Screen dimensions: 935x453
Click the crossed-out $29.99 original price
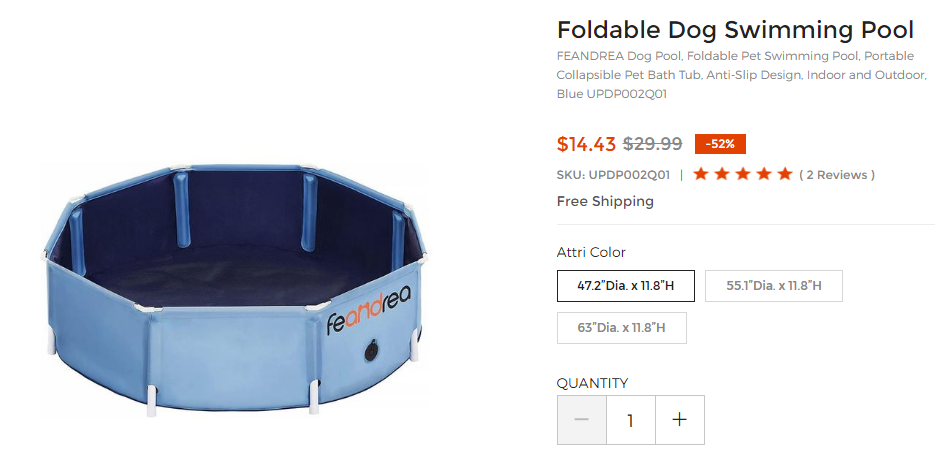pos(652,144)
